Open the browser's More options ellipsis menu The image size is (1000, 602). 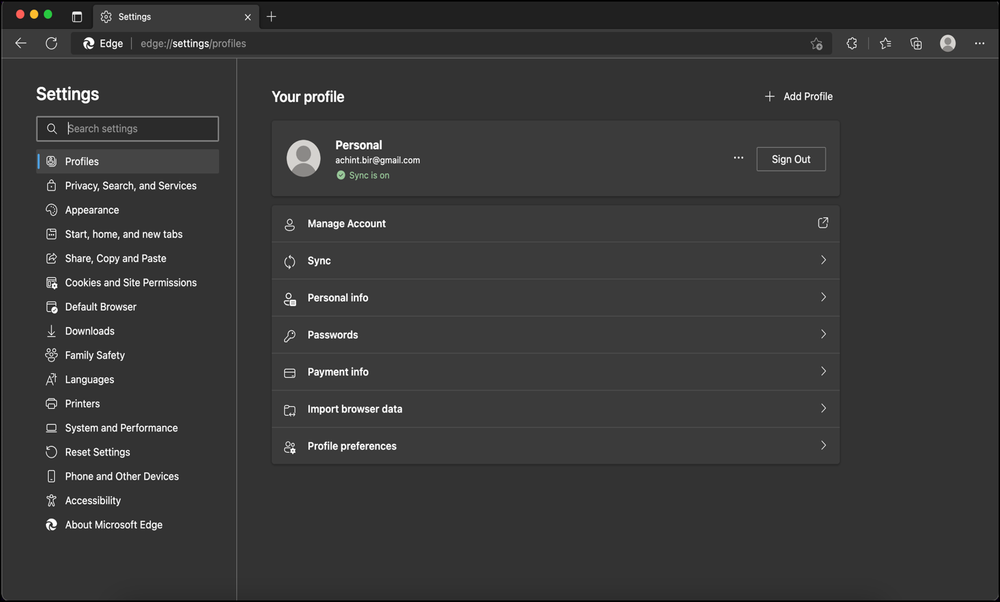pyautogui.click(x=979, y=43)
